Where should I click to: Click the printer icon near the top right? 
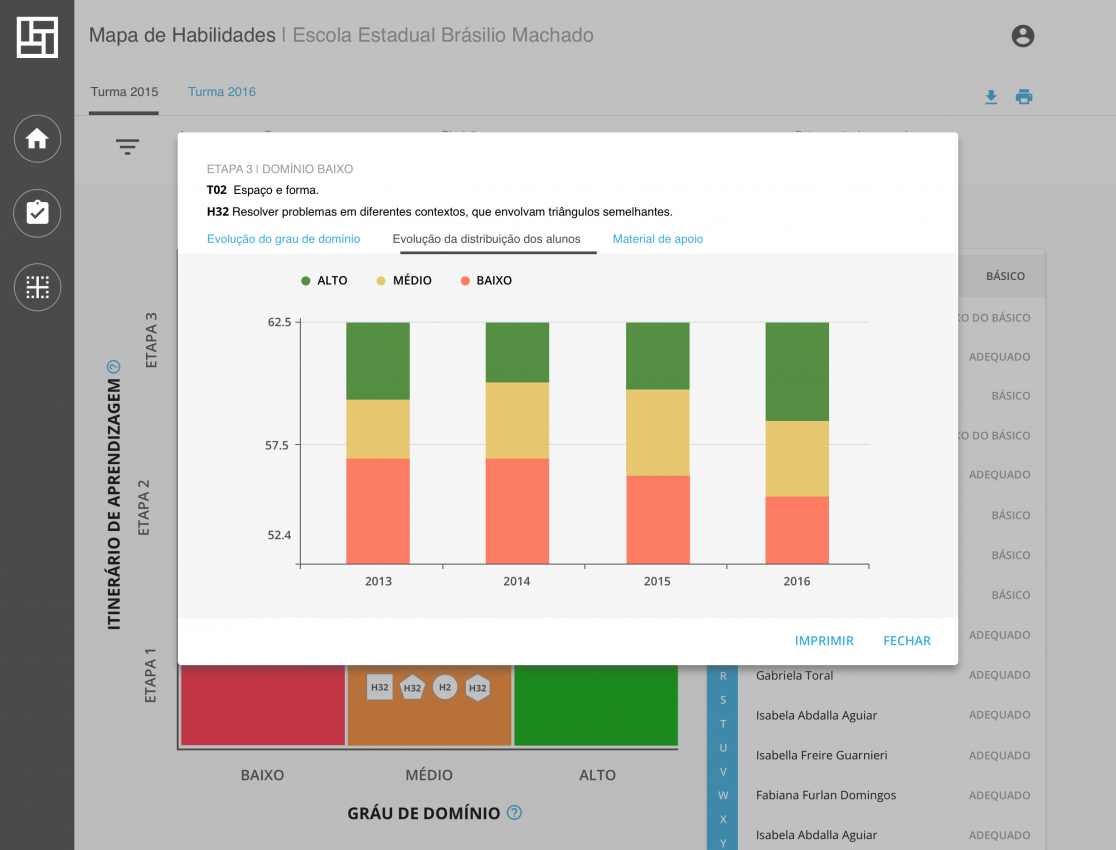coord(1024,97)
